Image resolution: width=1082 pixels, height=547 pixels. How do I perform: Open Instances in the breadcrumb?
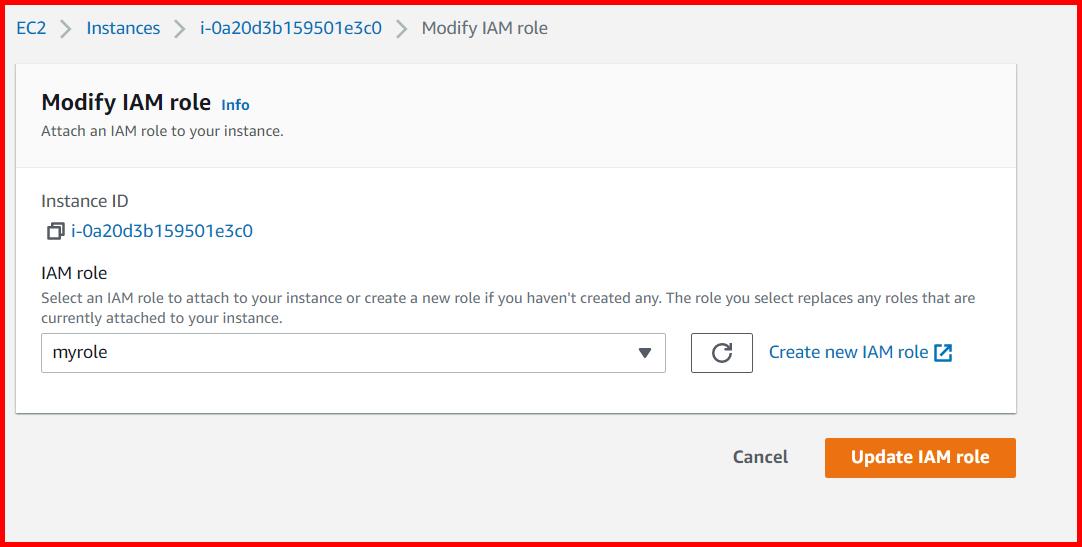tap(123, 28)
